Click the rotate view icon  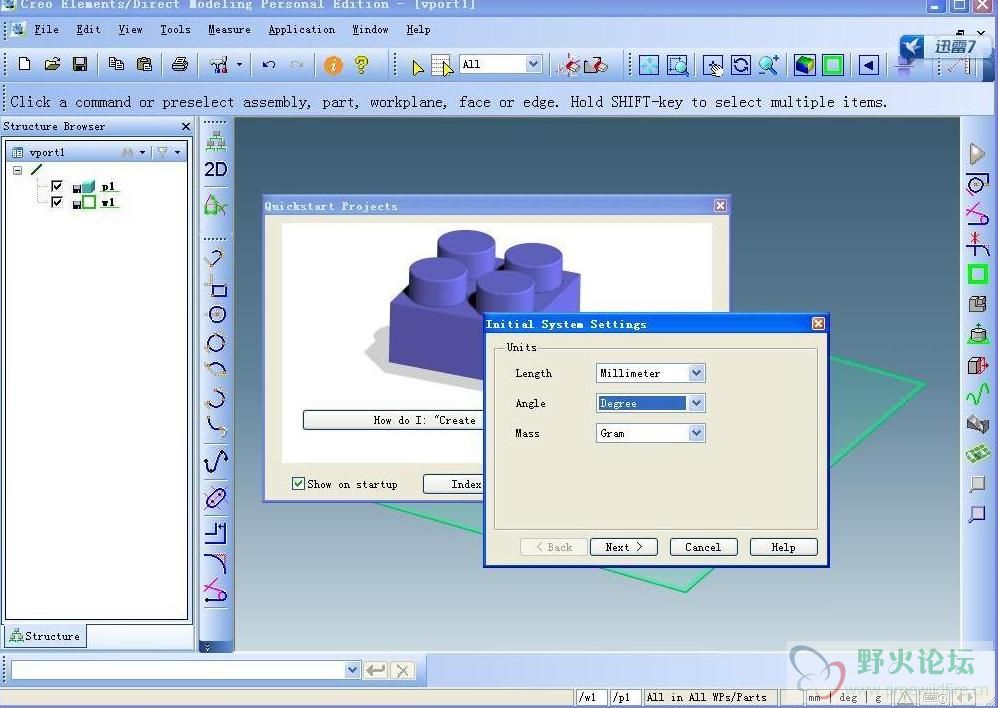pos(740,65)
